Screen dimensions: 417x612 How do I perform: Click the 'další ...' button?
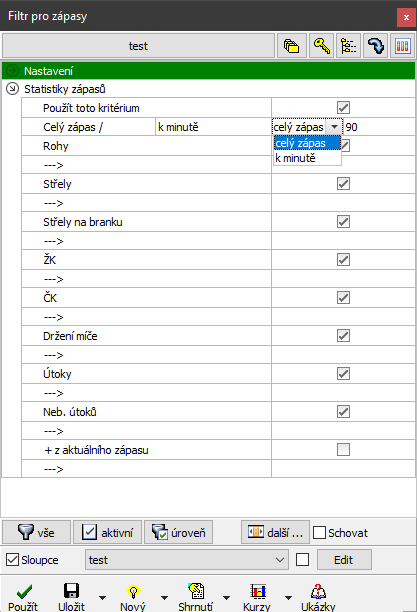[275, 532]
